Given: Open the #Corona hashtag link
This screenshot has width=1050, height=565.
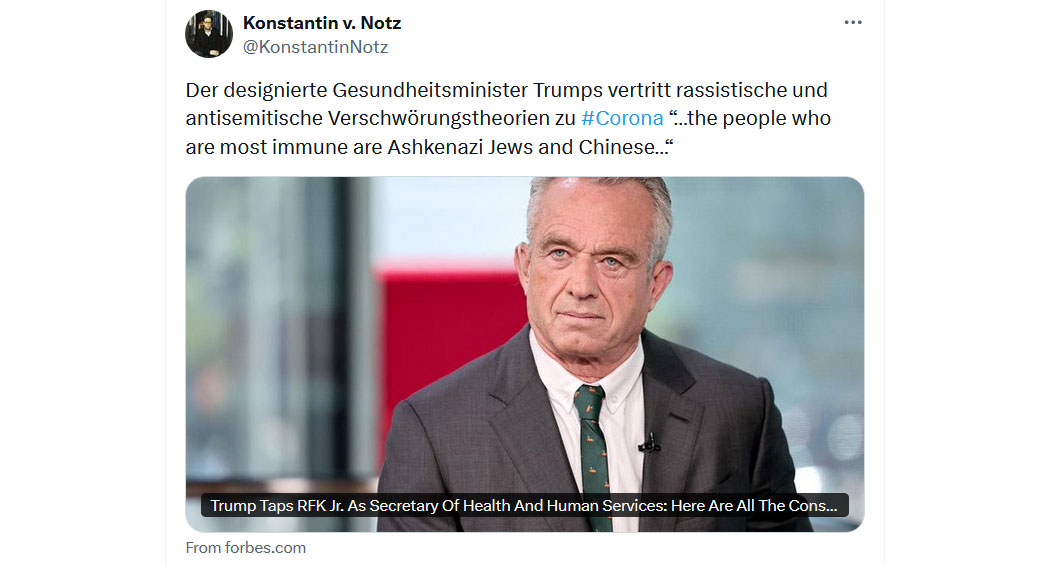Looking at the screenshot, I should pos(622,118).
